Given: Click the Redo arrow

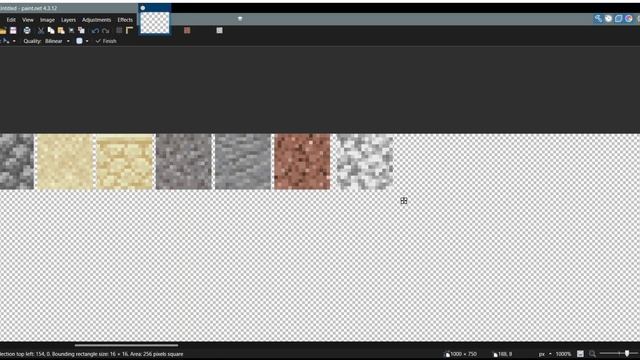Looking at the screenshot, I should click(106, 31).
